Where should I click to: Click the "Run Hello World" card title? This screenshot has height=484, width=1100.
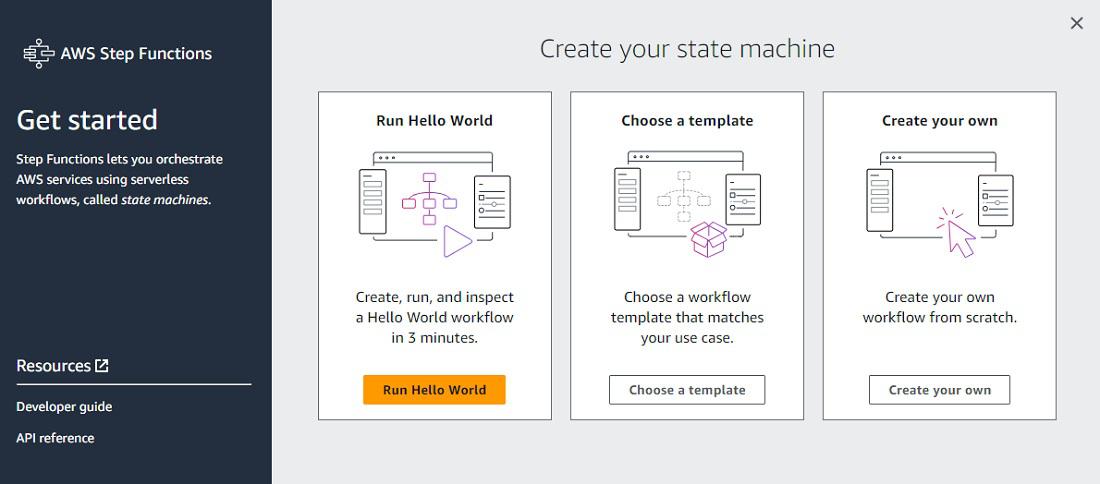coord(434,121)
